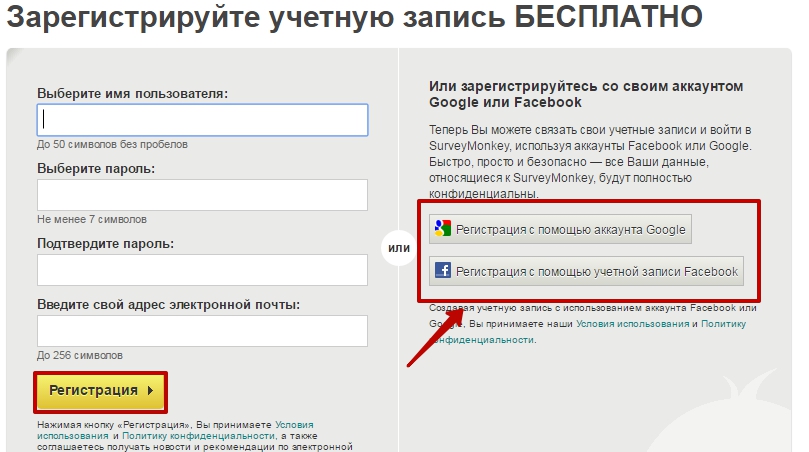Select the «Подтвердите пароль» text box
Image resolution: width=809 pixels, height=452 pixels.
(202, 270)
